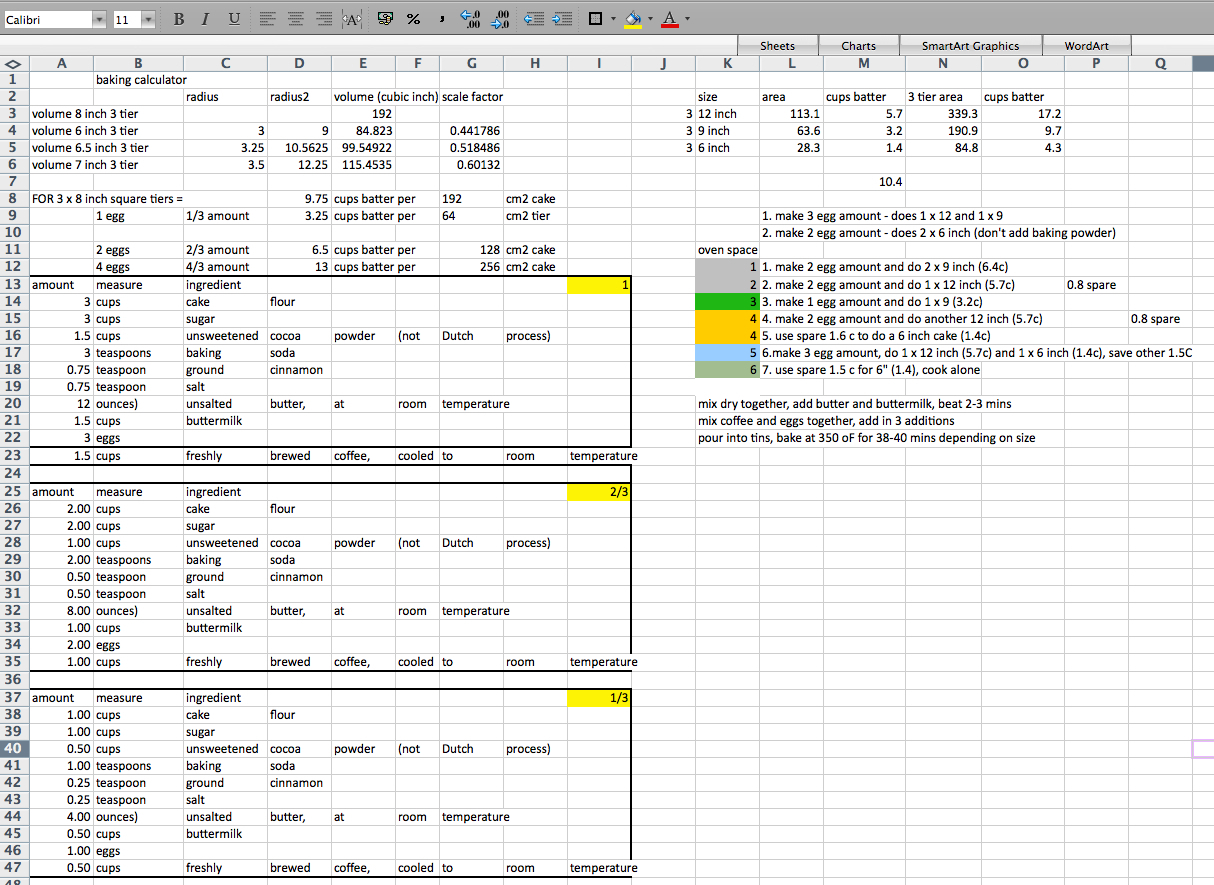Open the font size dropdown
This screenshot has height=885, width=1214.
148,20
